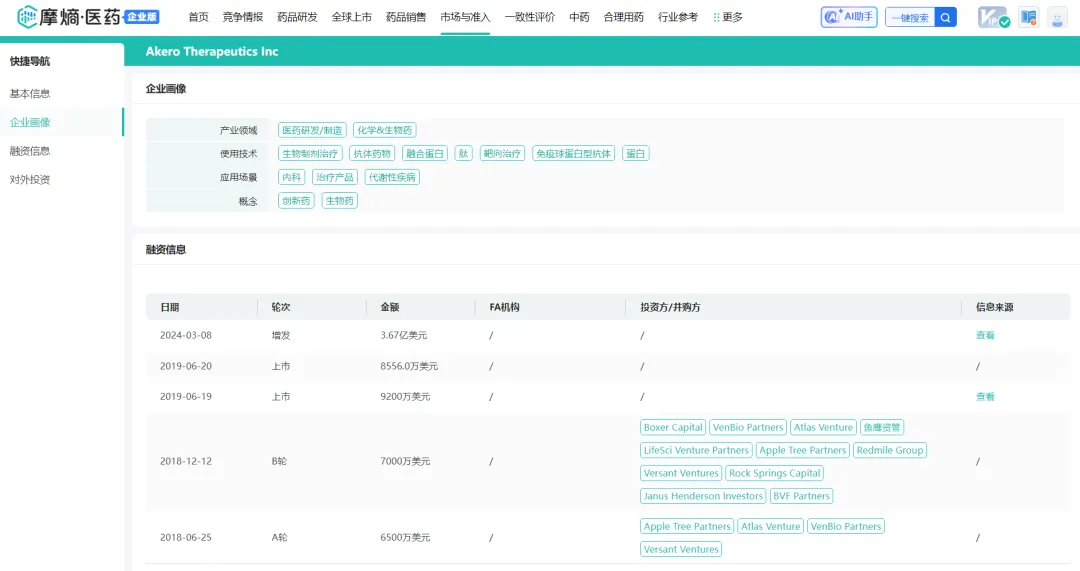Click the 融合蛋白 technology tag

(x=425, y=154)
